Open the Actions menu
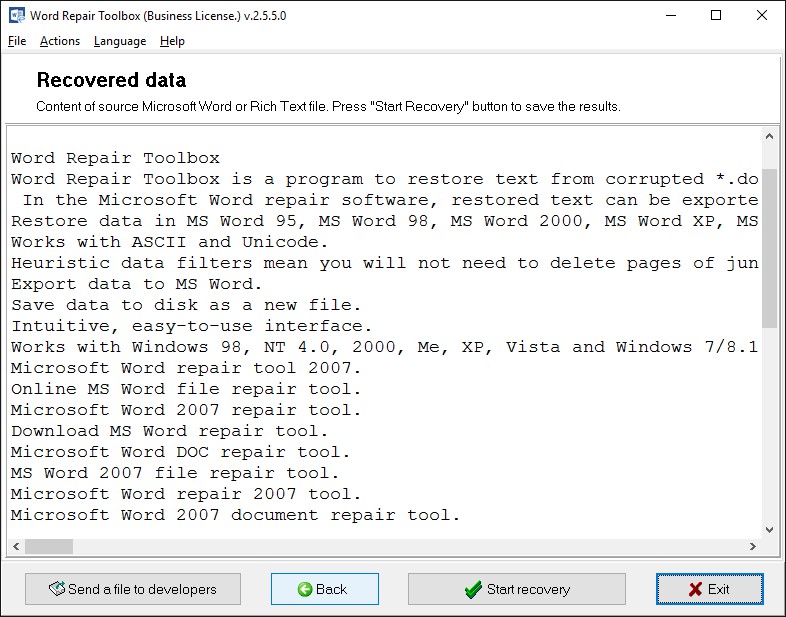 pyautogui.click(x=60, y=41)
